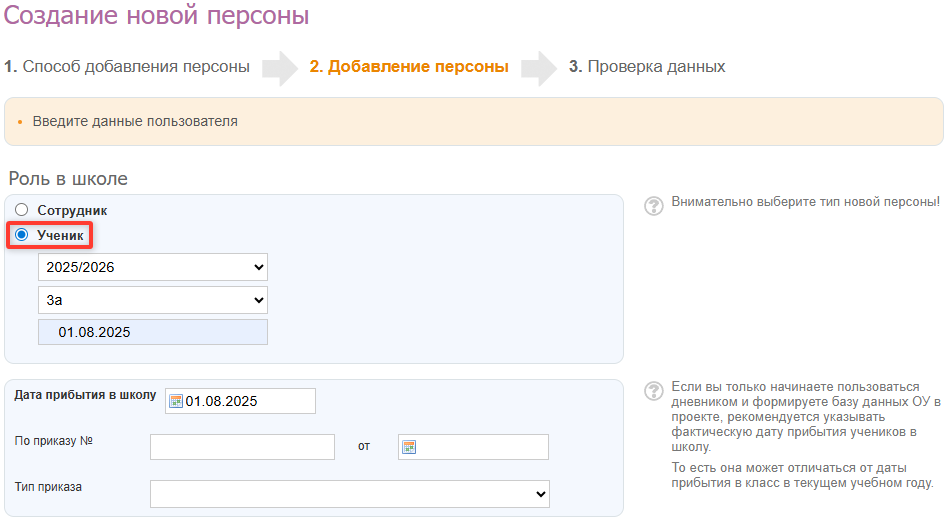Image resolution: width=951 pixels, height=519 pixels.
Task: Select the Ученик role radio button
Action: click(x=22, y=235)
